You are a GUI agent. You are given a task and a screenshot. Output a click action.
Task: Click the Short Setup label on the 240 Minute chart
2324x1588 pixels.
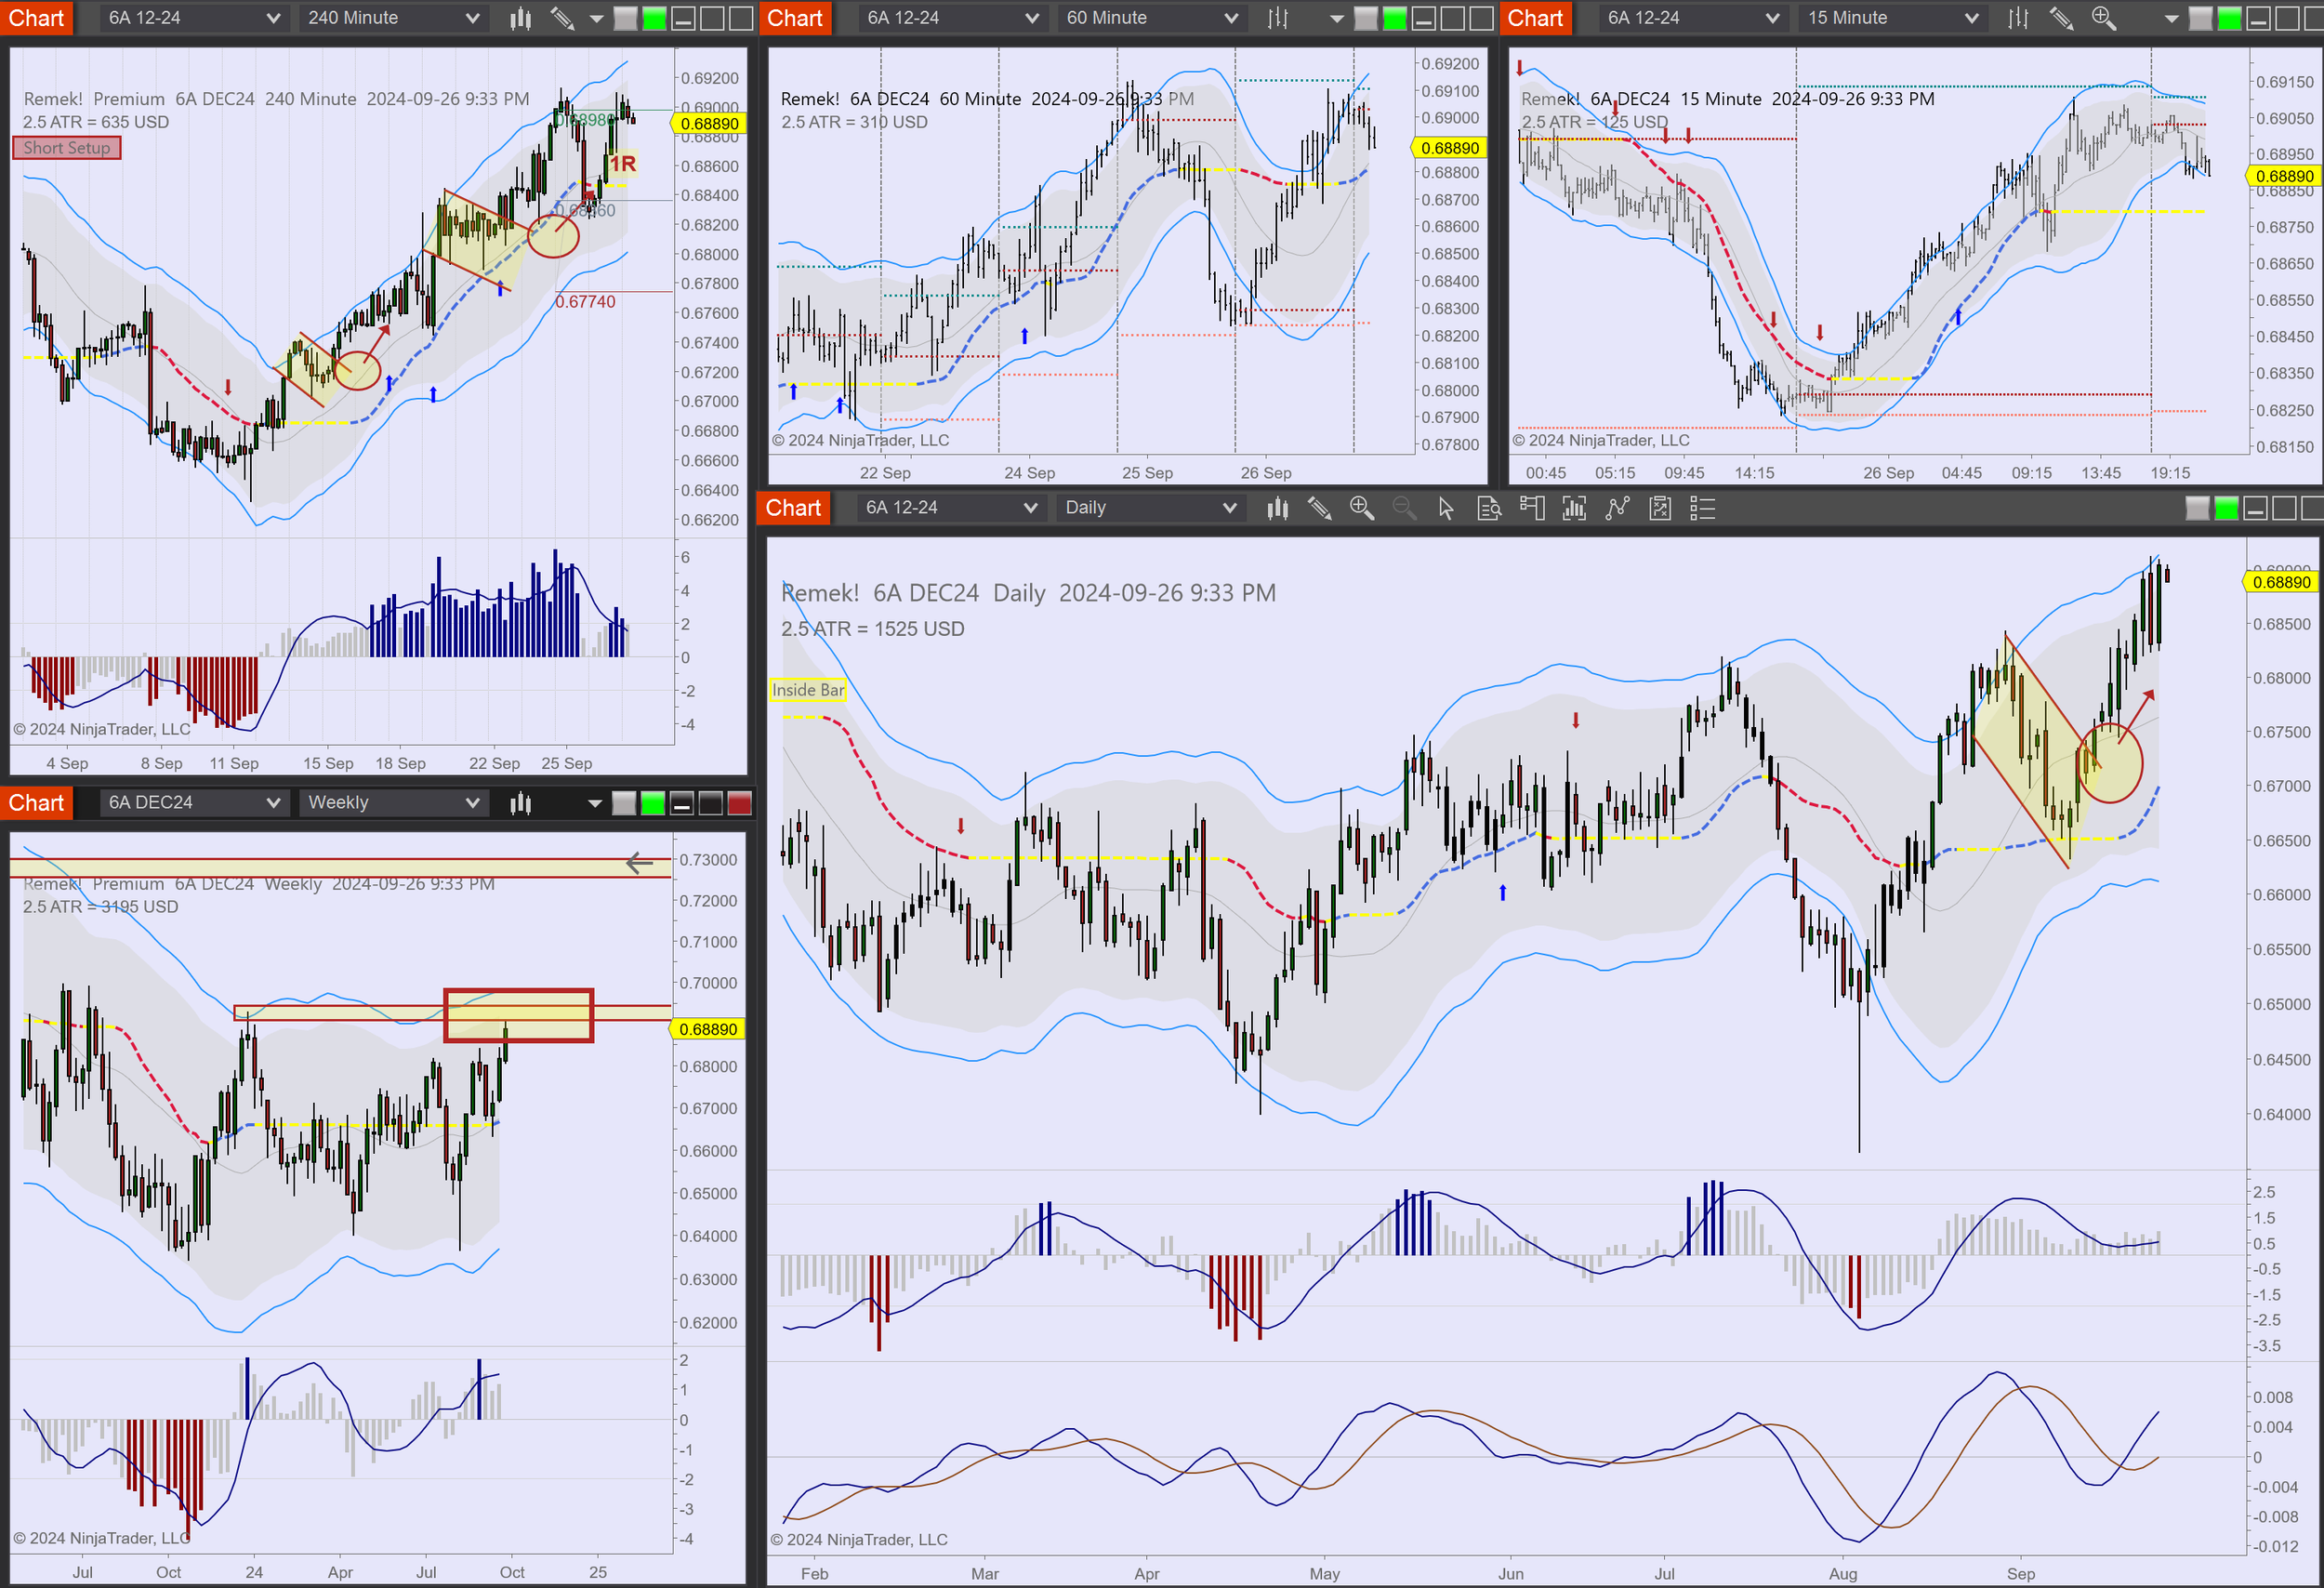pyautogui.click(x=66, y=147)
